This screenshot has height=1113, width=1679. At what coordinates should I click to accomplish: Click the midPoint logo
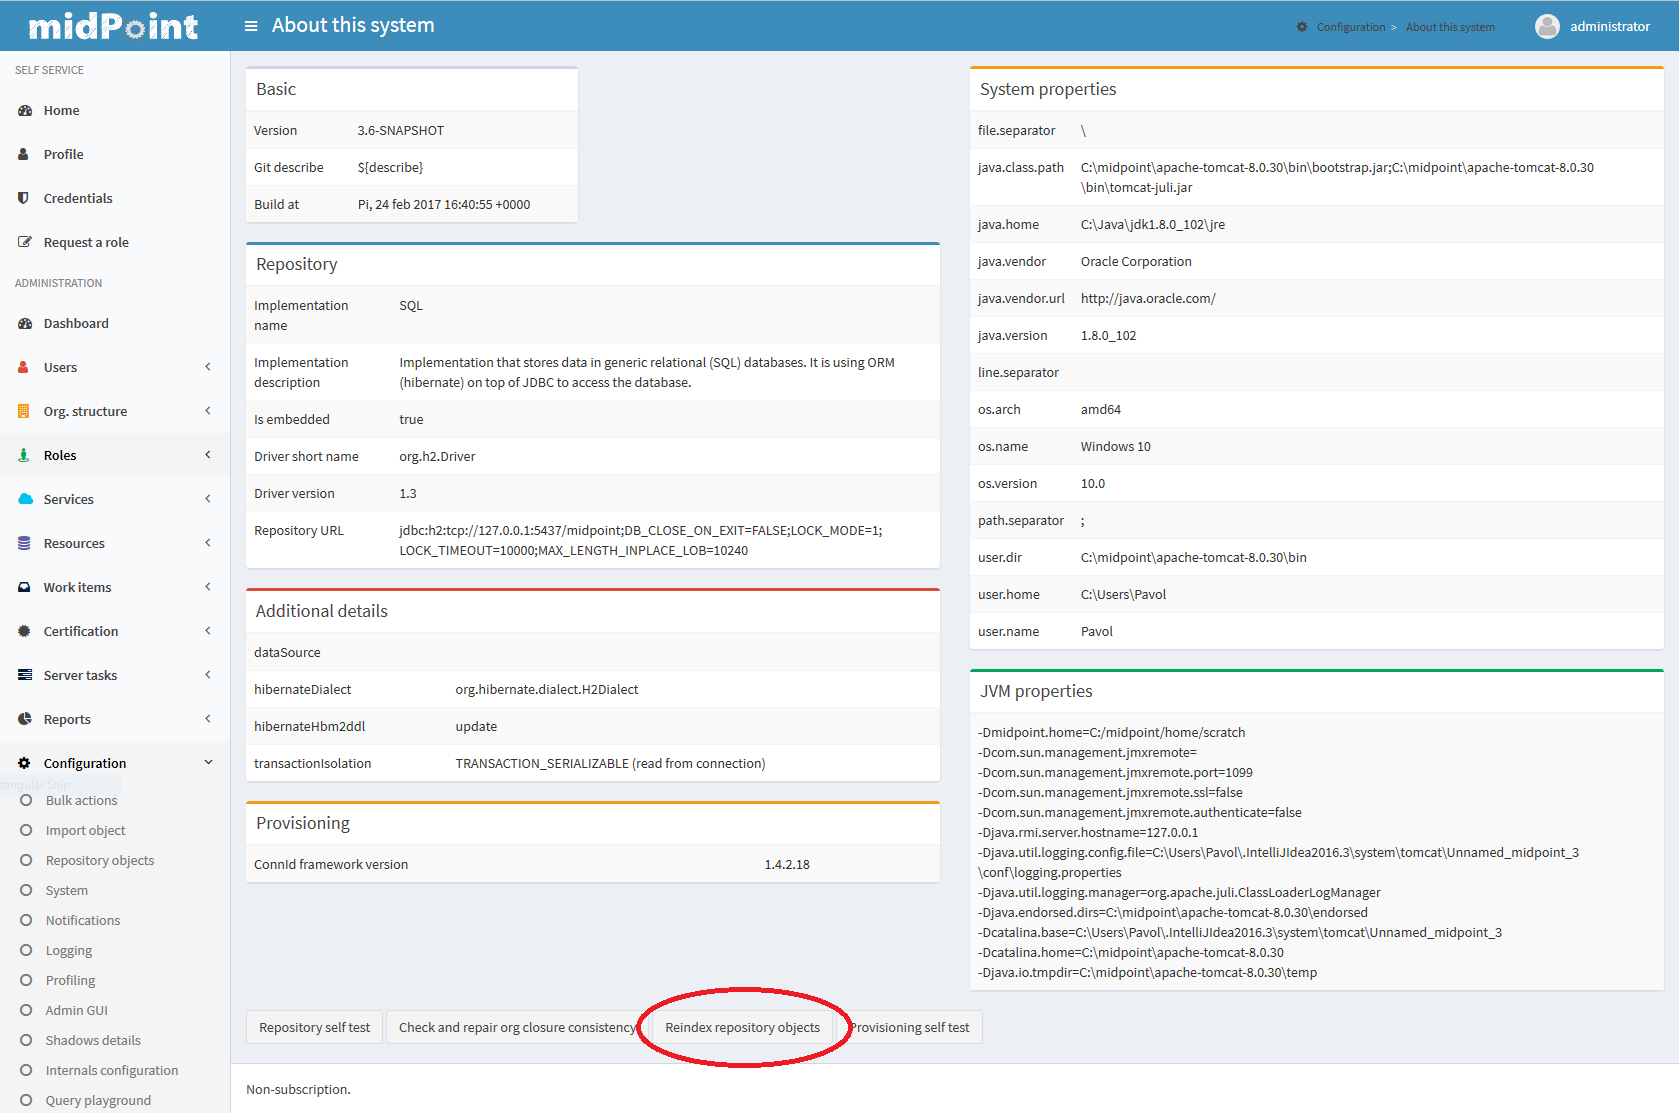click(113, 26)
